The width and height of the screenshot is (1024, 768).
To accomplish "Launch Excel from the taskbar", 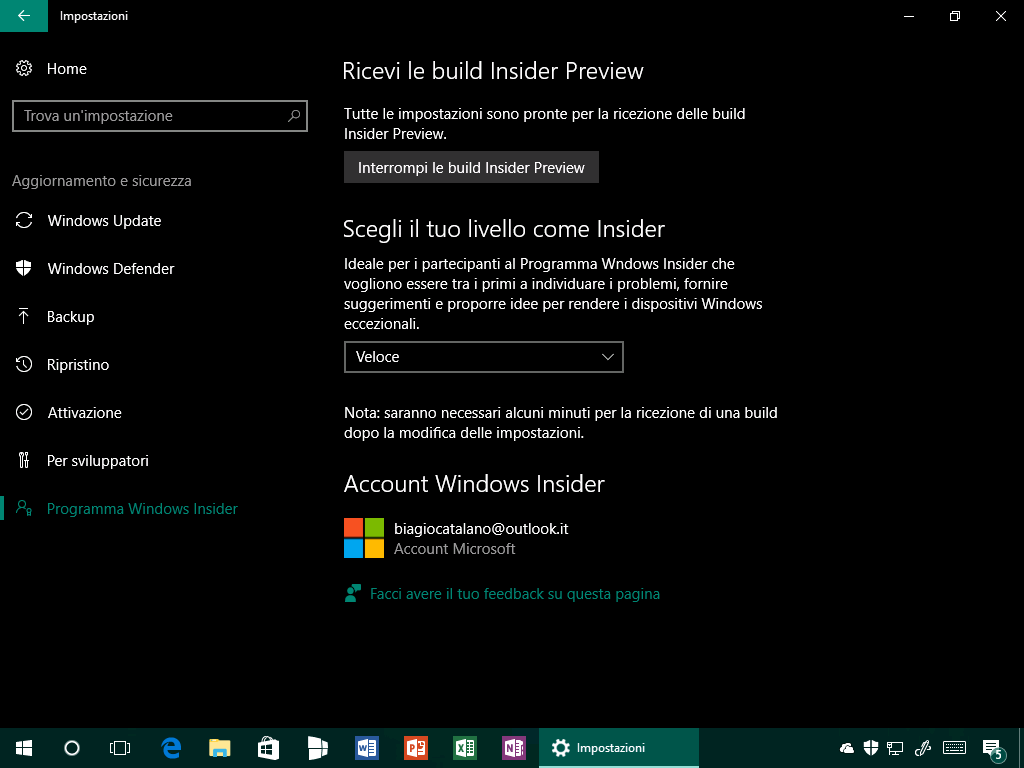I will (464, 748).
